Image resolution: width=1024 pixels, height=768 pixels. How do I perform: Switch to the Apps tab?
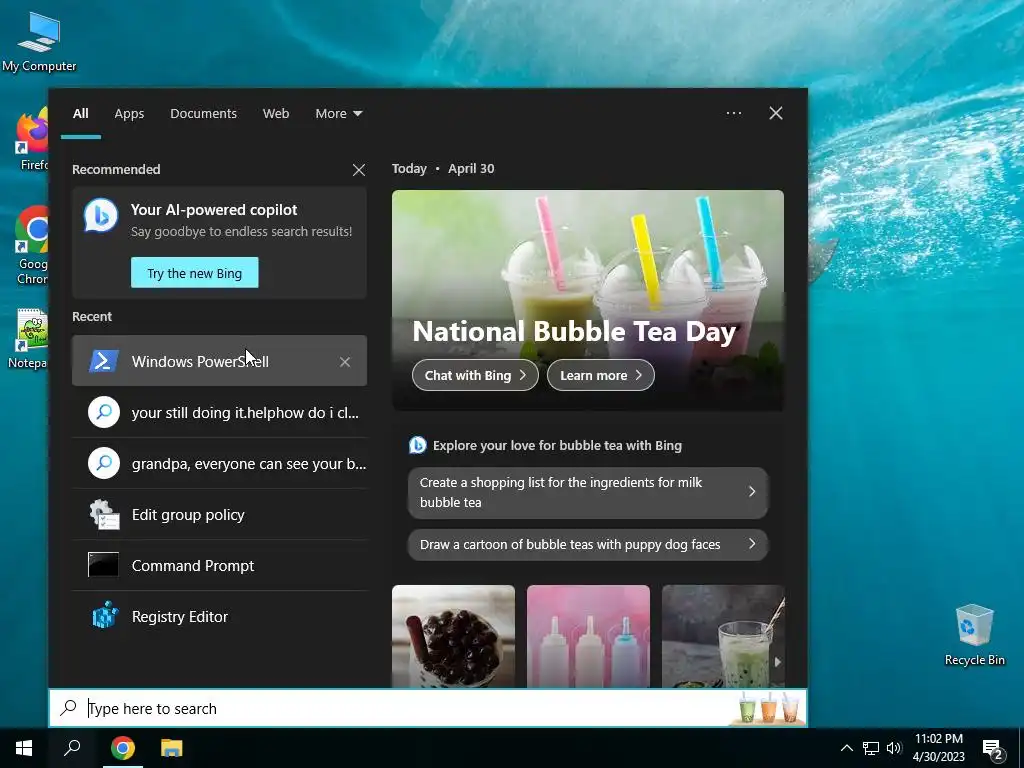click(x=129, y=113)
